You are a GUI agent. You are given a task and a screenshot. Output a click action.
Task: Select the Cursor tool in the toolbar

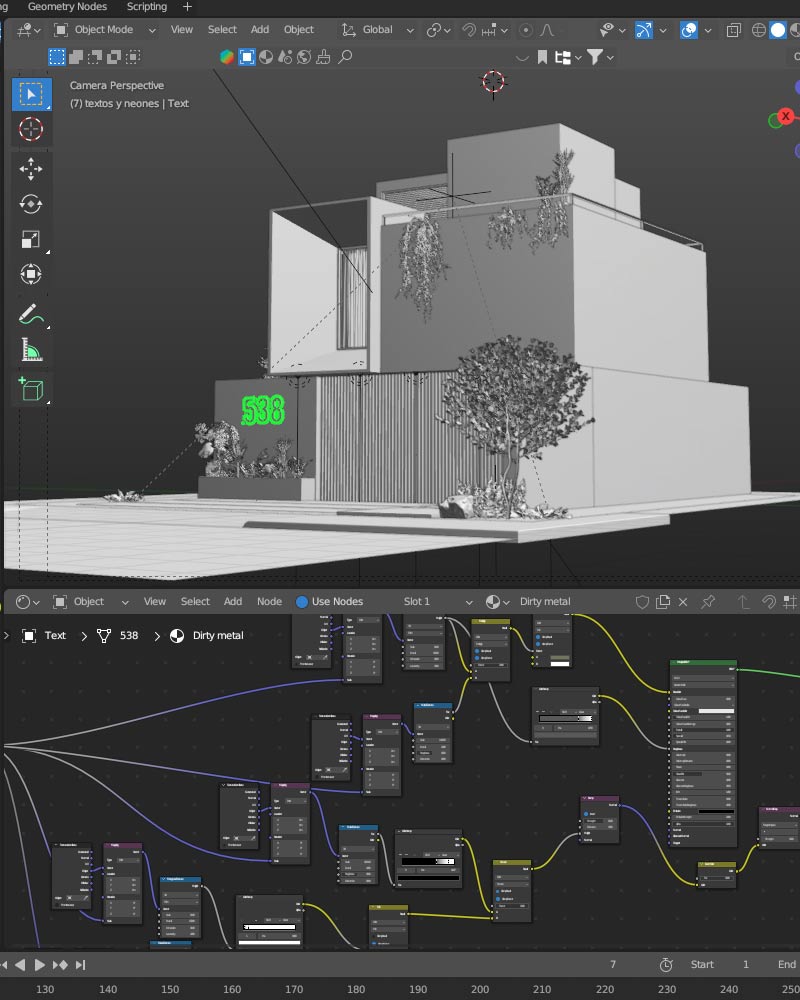click(31, 129)
